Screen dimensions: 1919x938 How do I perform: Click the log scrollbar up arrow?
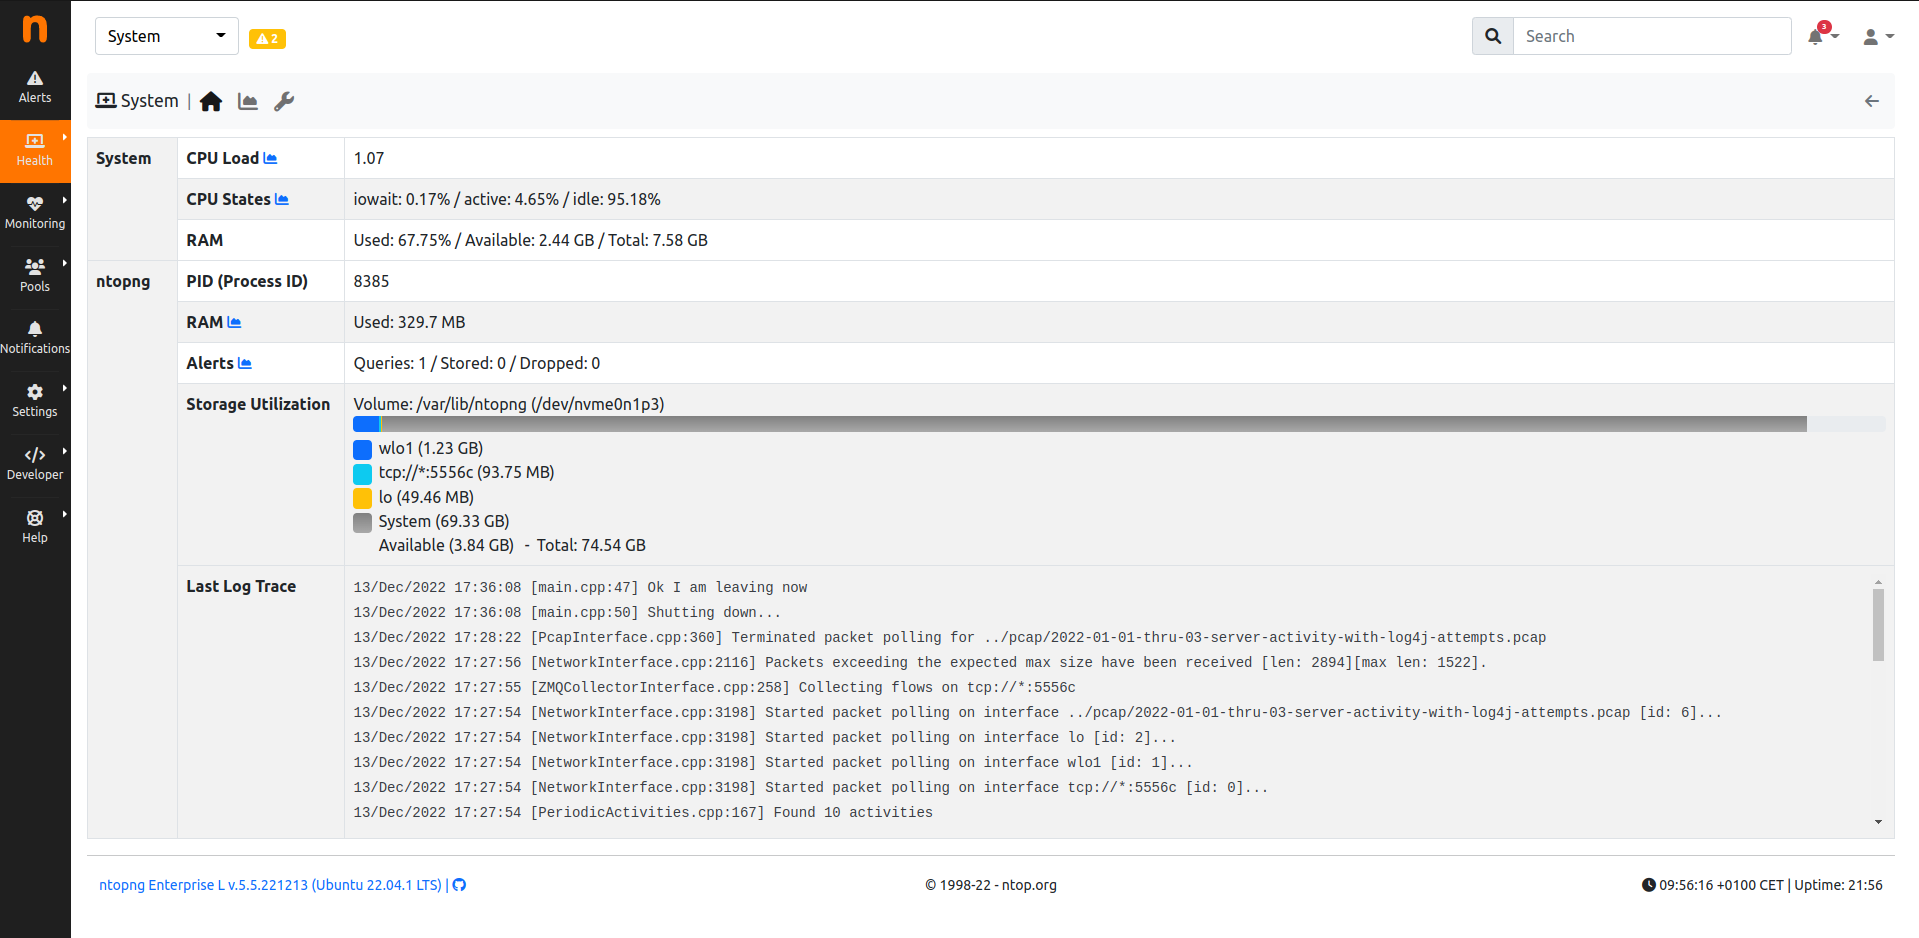coord(1878,582)
